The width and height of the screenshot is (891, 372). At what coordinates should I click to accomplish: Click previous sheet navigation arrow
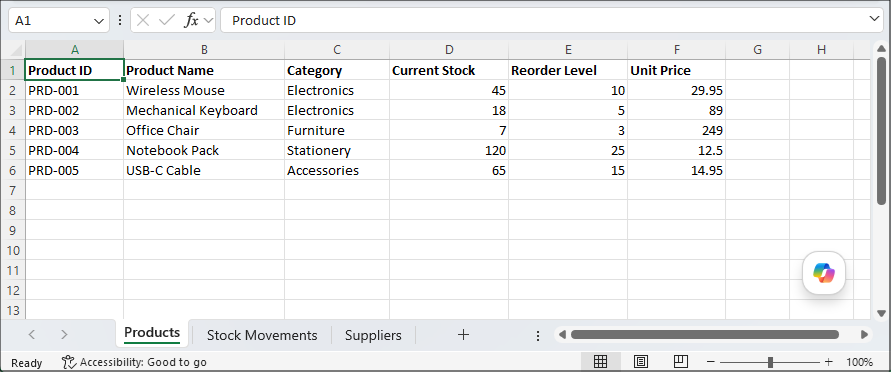coord(32,335)
